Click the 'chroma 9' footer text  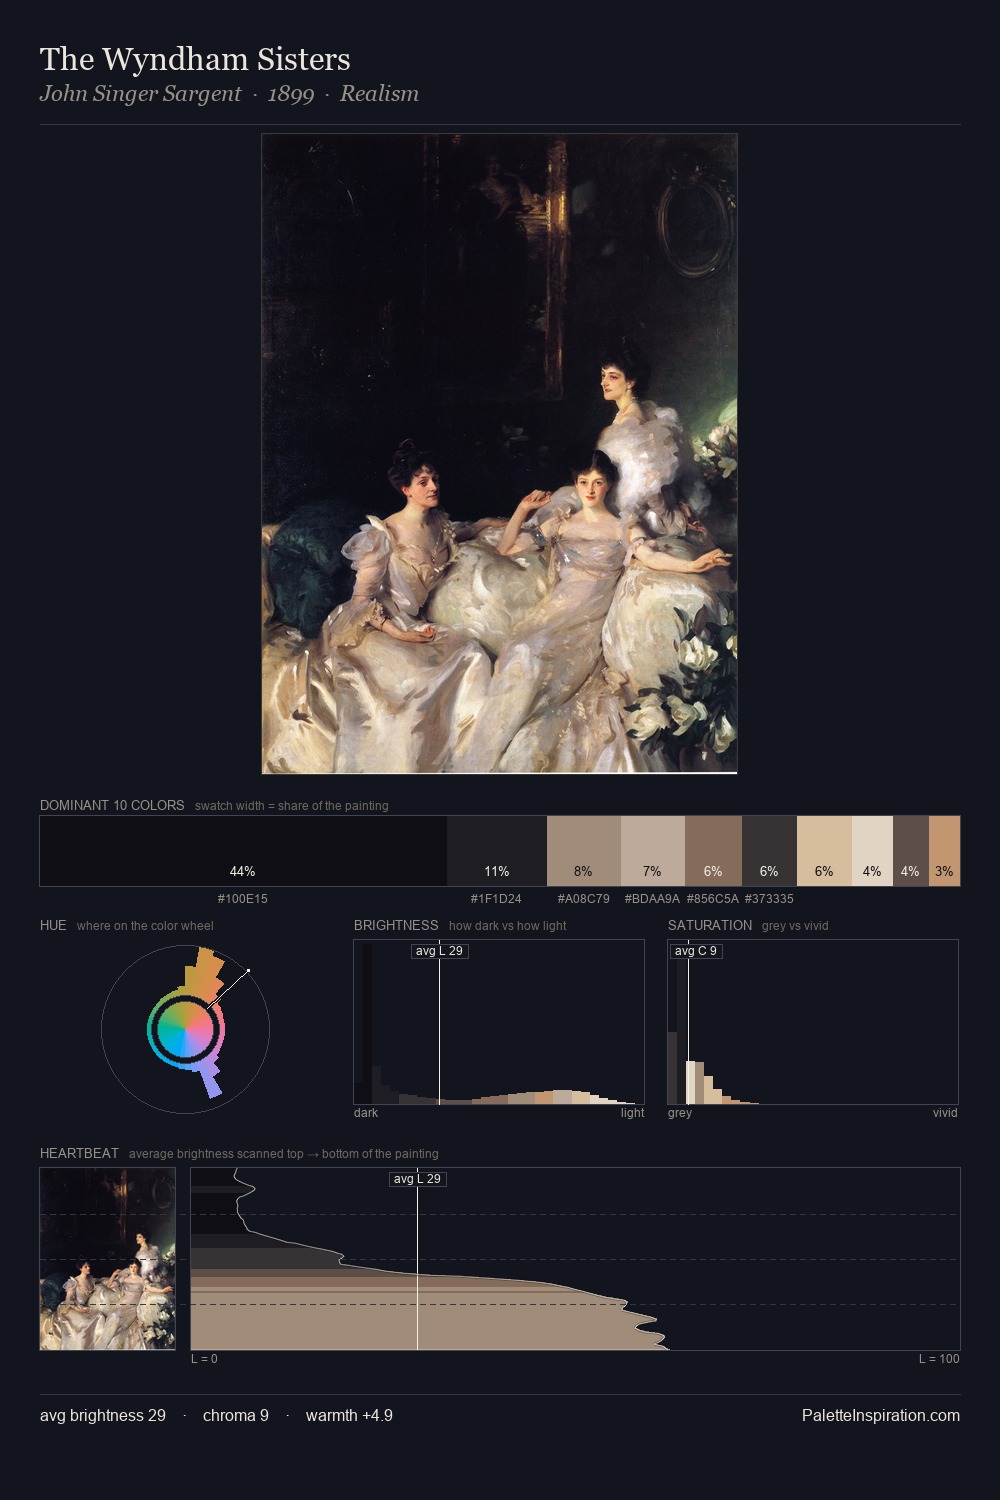click(x=236, y=1415)
